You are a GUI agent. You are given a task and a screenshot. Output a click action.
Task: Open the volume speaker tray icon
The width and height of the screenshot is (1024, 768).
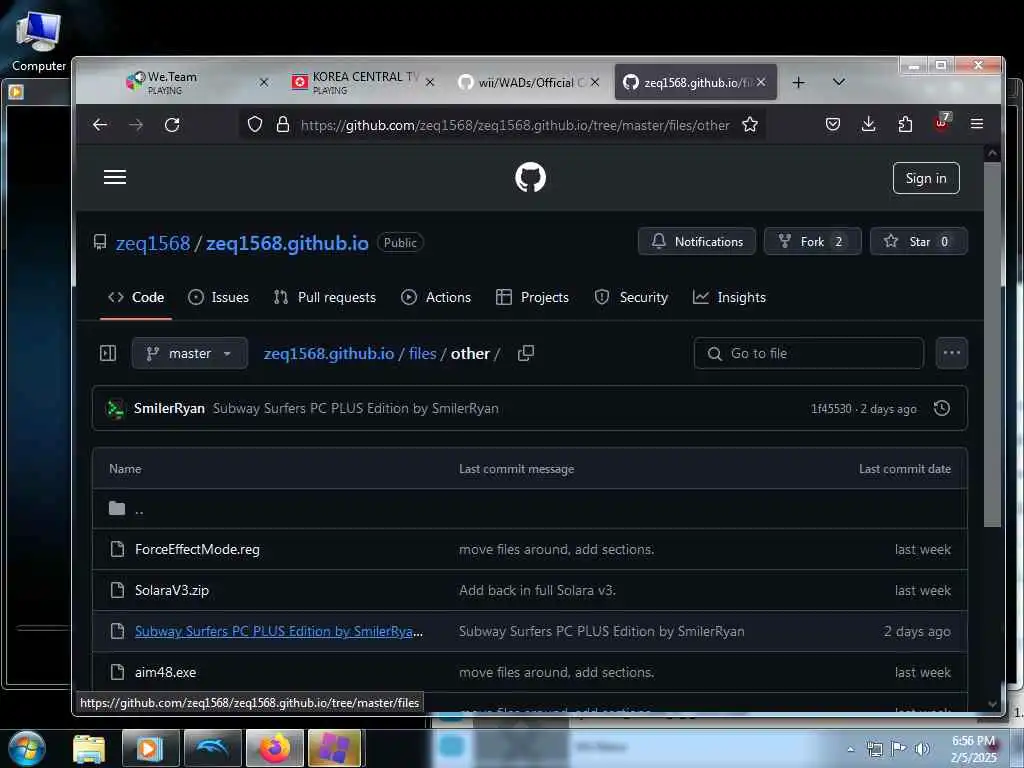click(x=922, y=749)
